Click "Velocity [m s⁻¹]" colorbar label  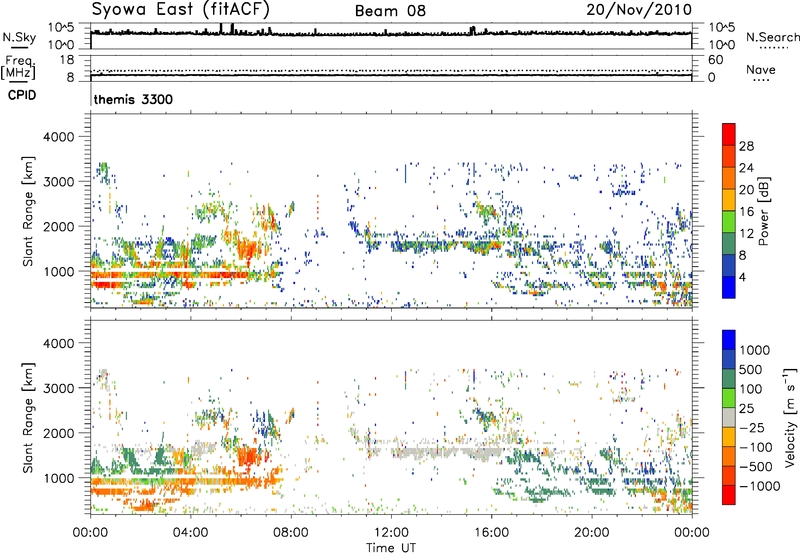click(790, 417)
